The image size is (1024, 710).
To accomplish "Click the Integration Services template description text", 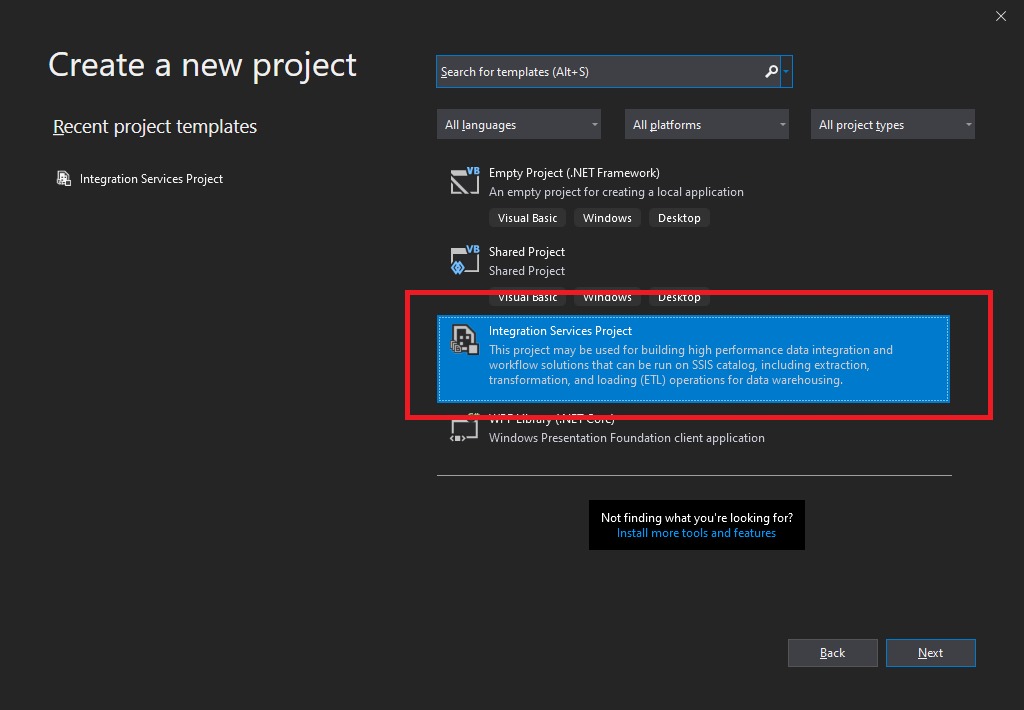I will 691,365.
